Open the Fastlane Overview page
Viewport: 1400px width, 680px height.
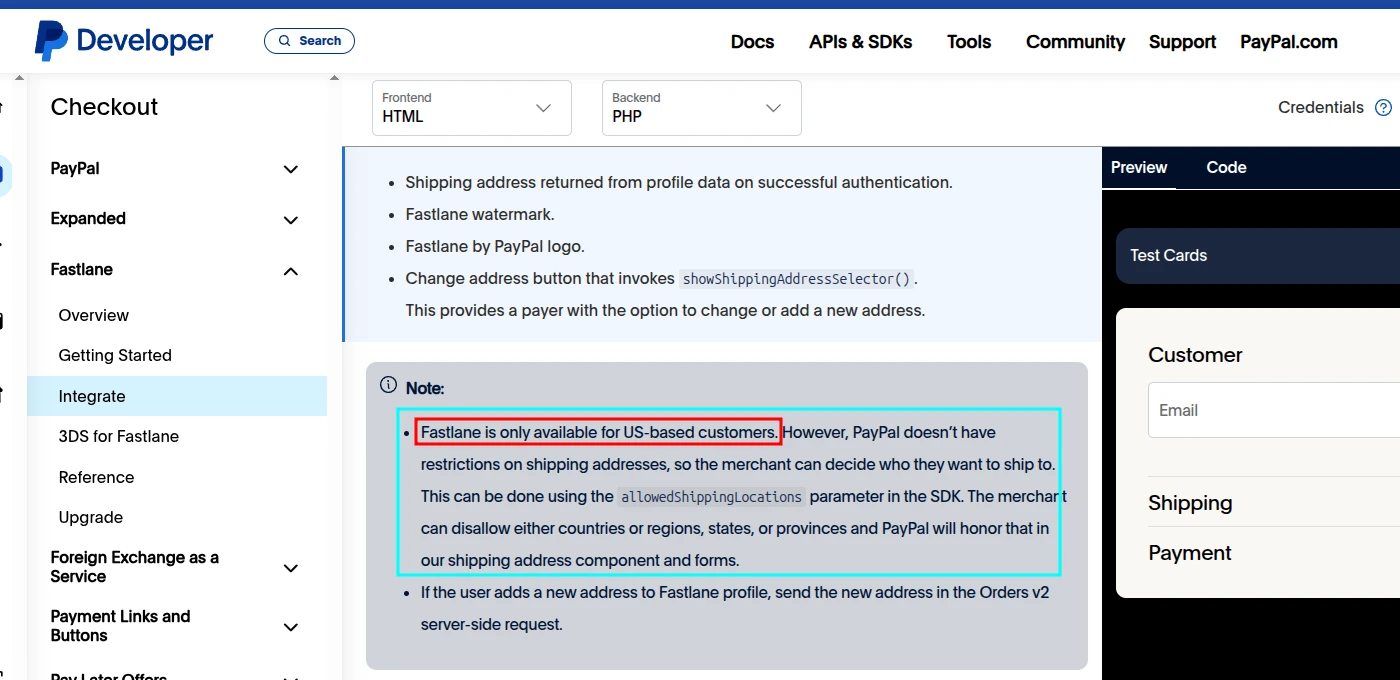(x=94, y=315)
